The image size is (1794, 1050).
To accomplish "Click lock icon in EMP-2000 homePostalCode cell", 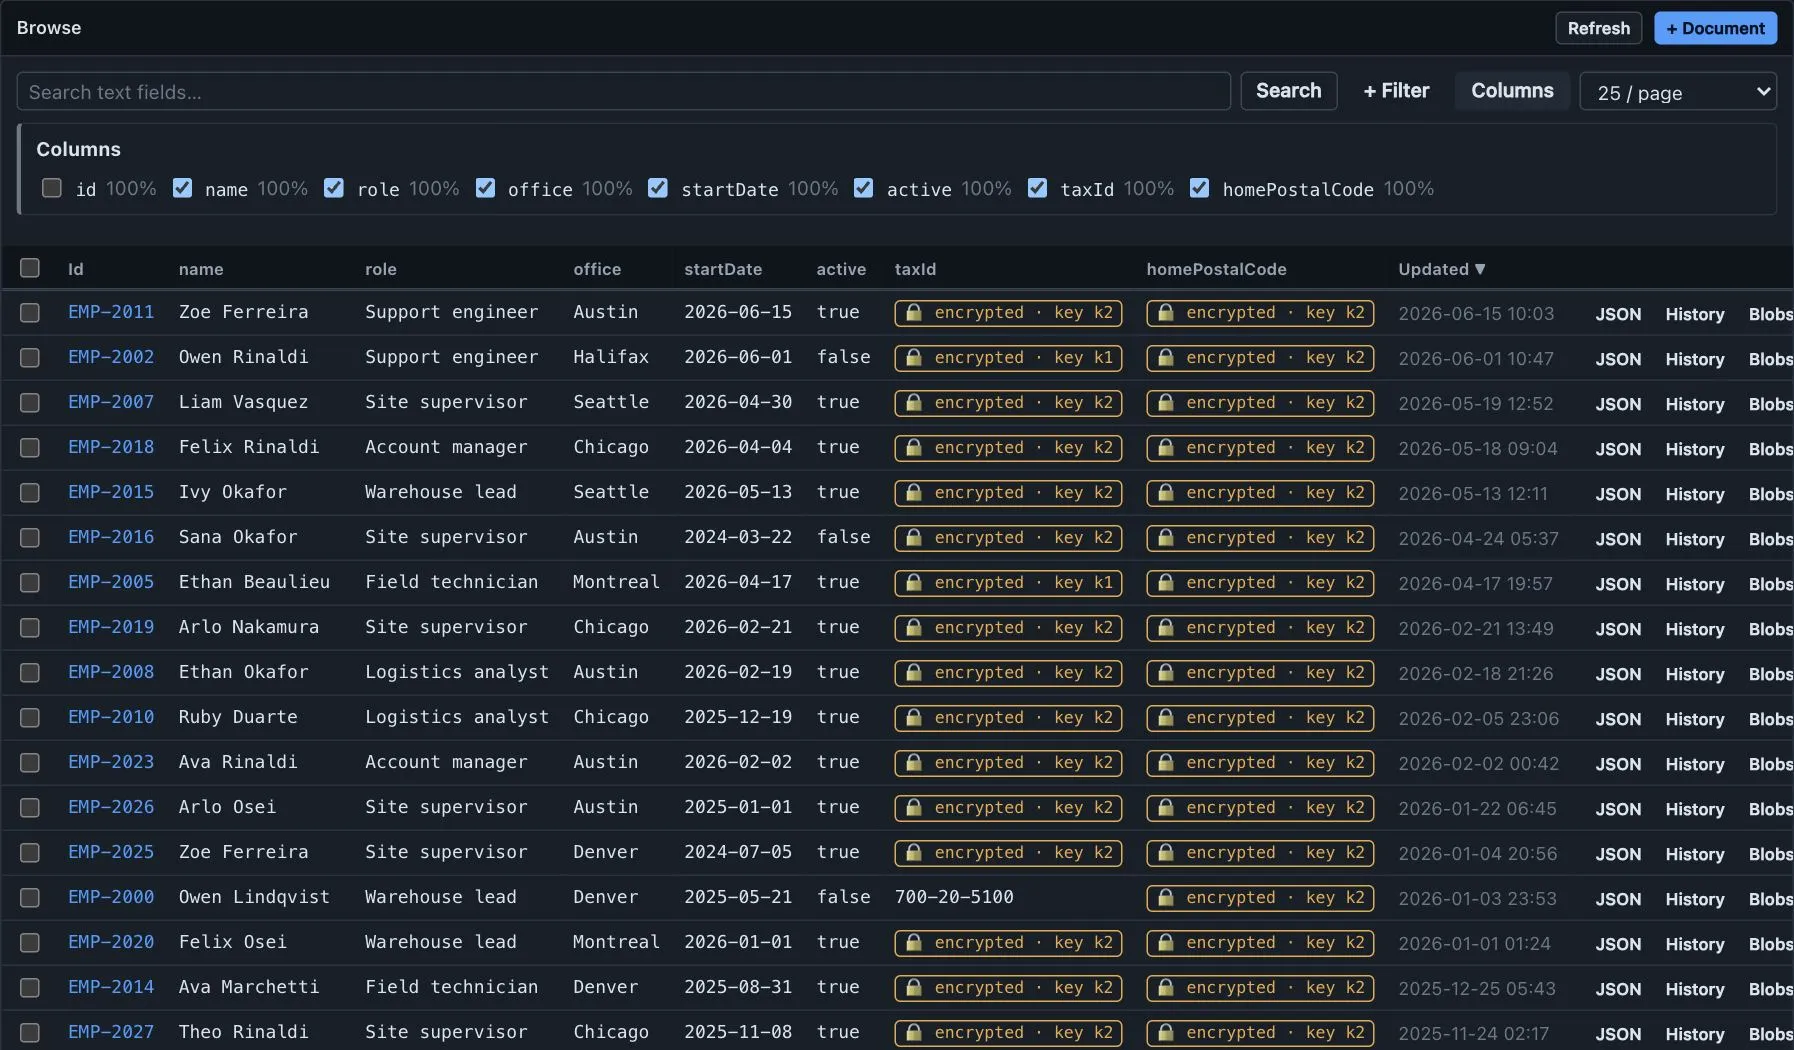I will click(1165, 897).
